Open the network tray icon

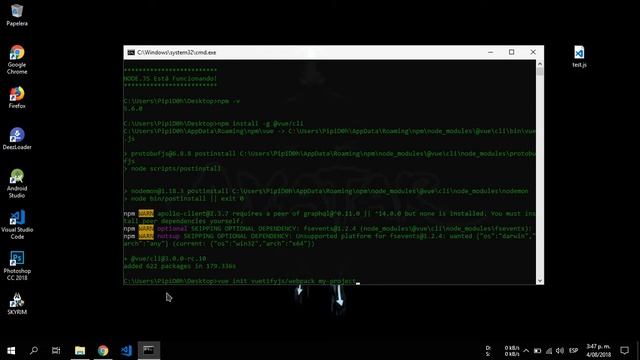549,351
